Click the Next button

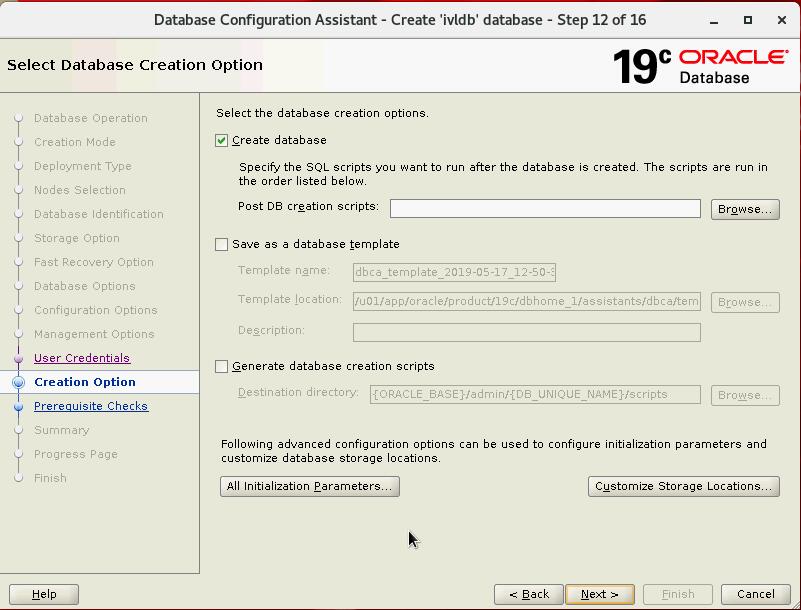599,594
